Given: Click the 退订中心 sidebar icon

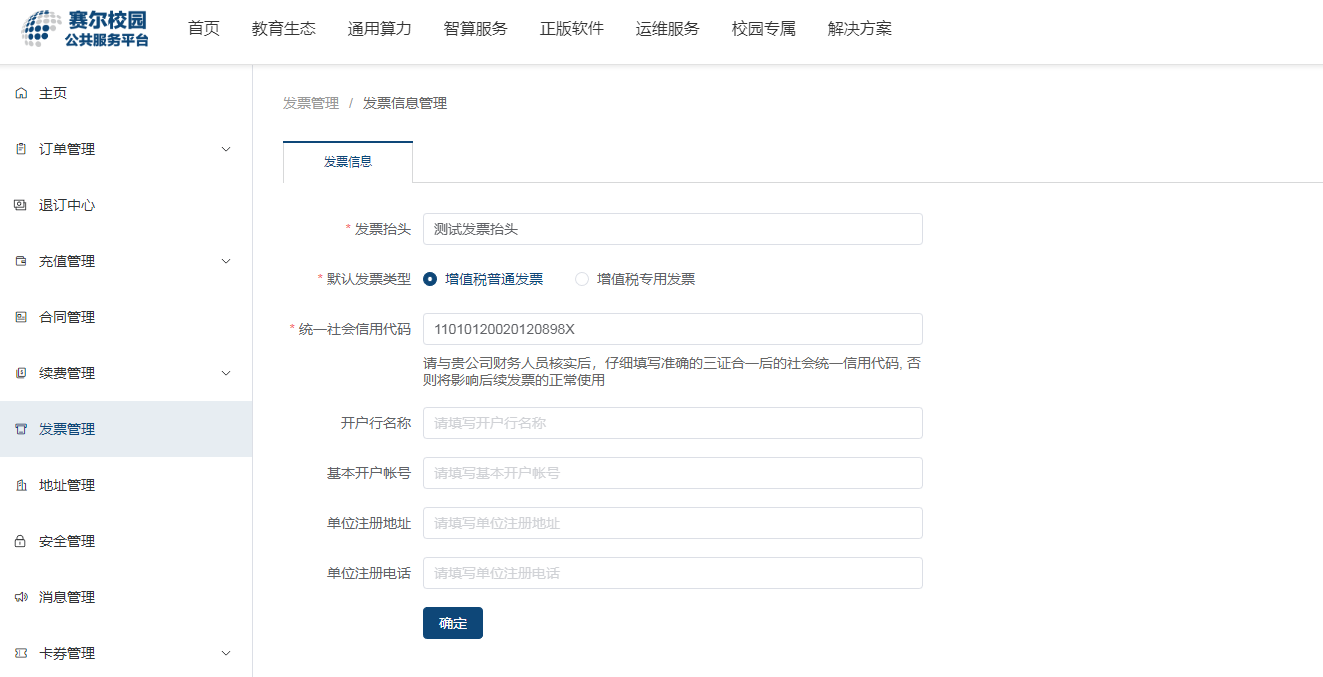Looking at the screenshot, I should 21,205.
